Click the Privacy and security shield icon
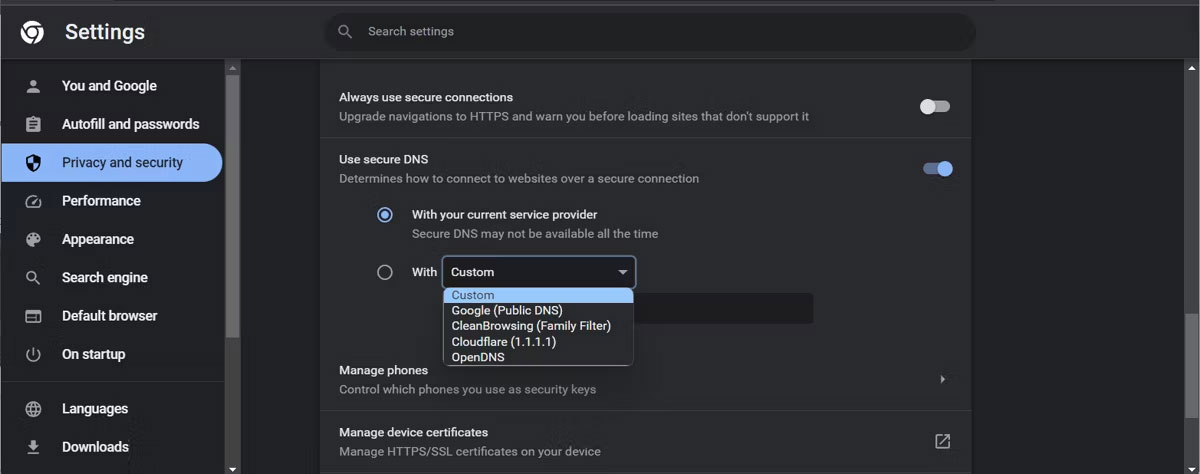The image size is (1200, 474). (x=33, y=162)
